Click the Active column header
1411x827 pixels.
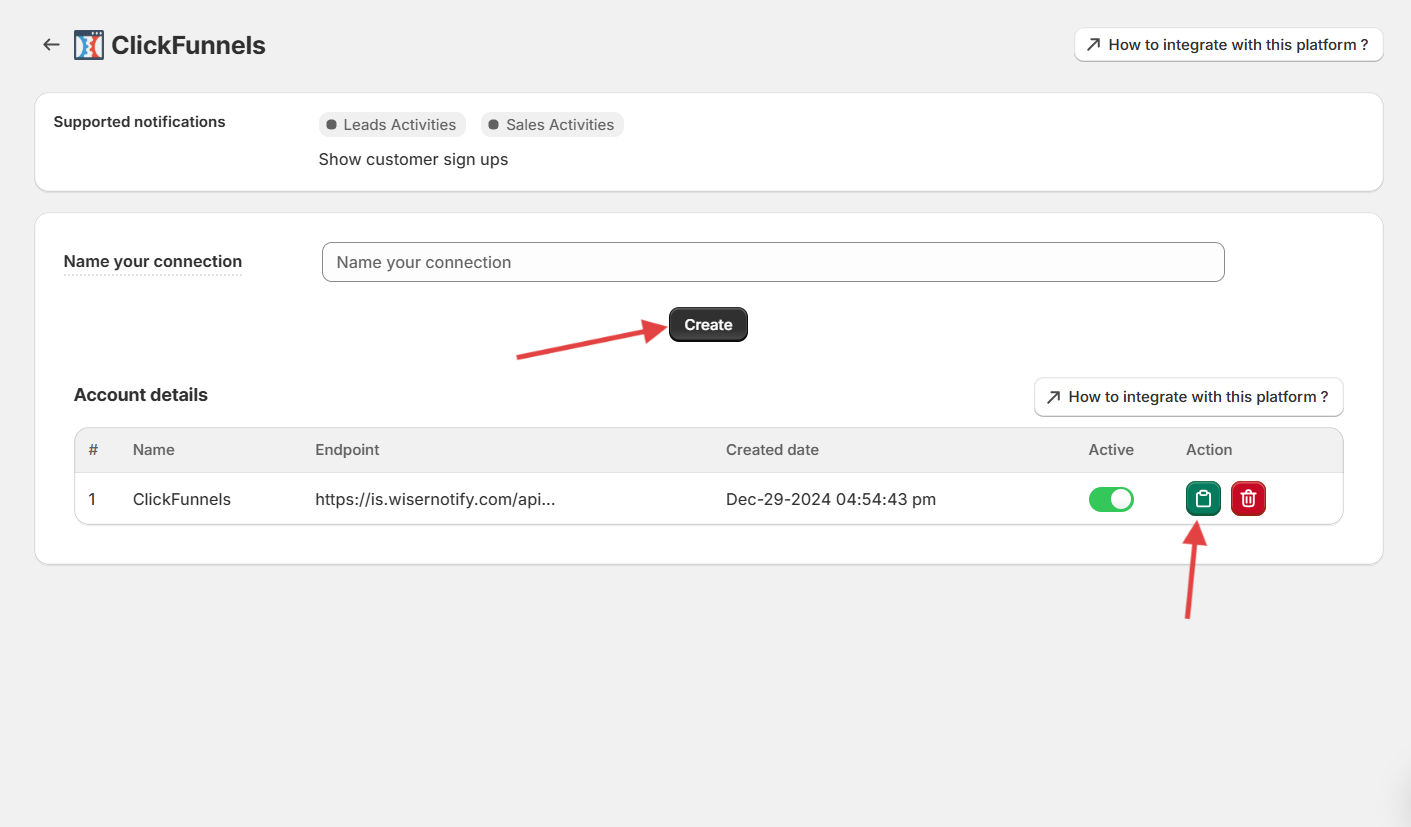point(1111,450)
